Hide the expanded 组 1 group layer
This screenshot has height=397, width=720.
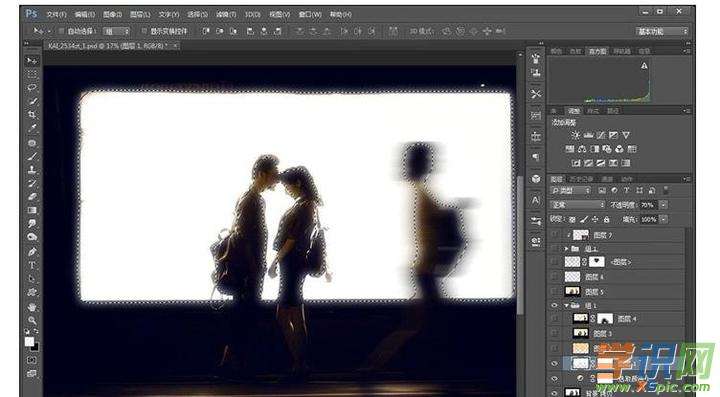tap(554, 305)
